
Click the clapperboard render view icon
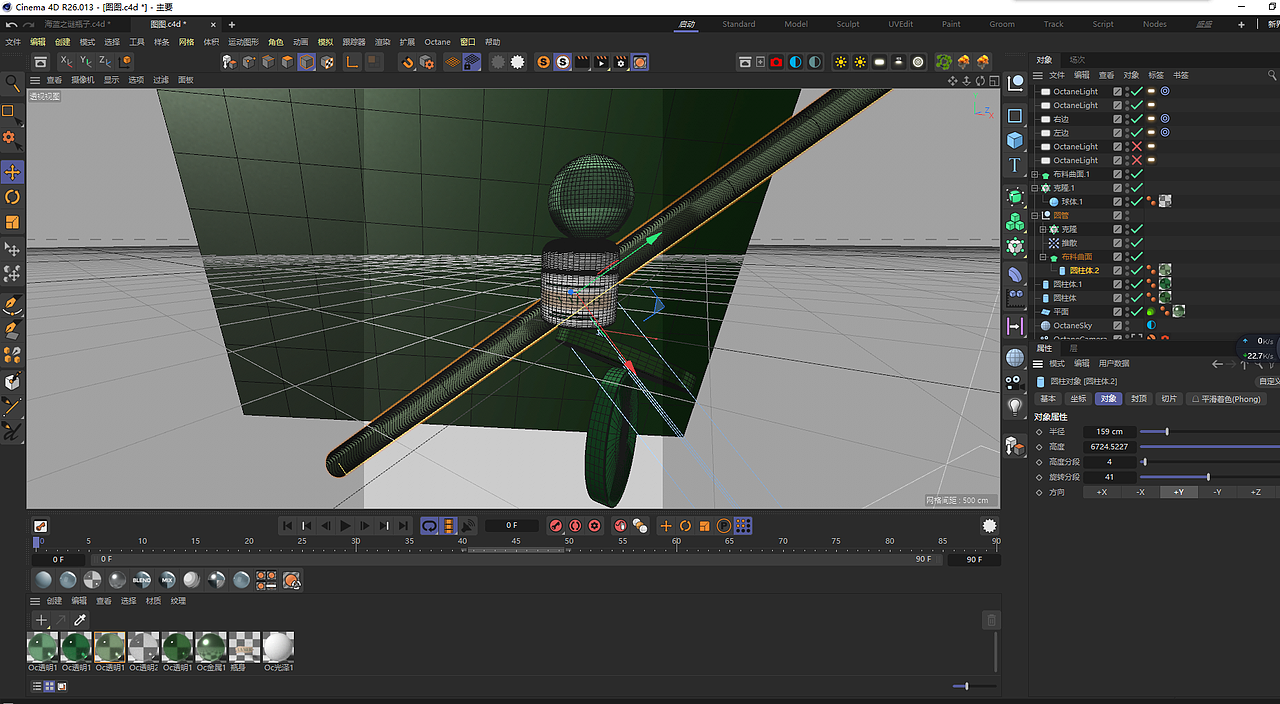582,62
